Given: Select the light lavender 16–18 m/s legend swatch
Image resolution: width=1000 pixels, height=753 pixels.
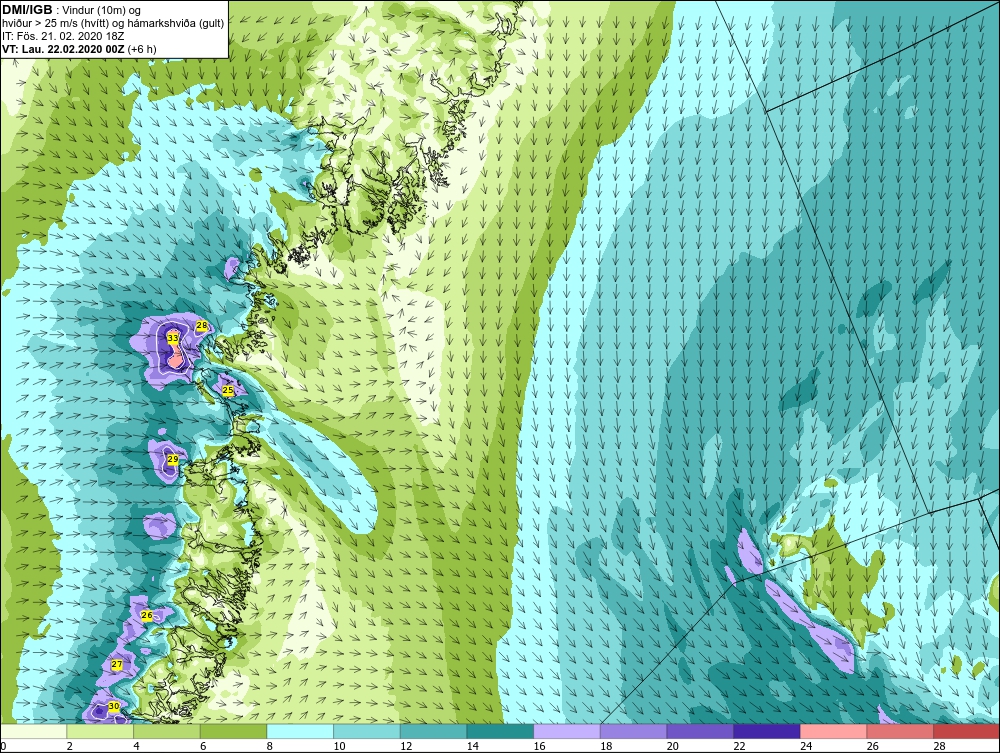Looking at the screenshot, I should 566,731.
